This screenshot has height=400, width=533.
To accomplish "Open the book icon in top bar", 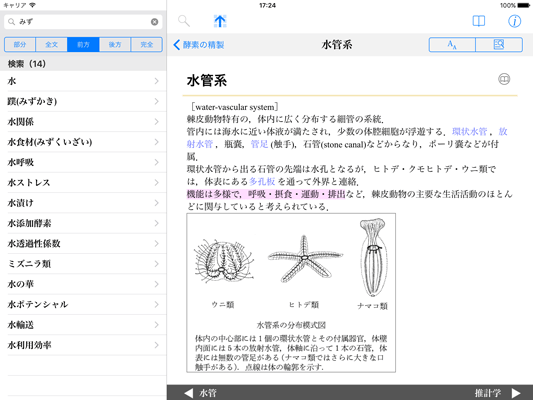I will (x=479, y=21).
